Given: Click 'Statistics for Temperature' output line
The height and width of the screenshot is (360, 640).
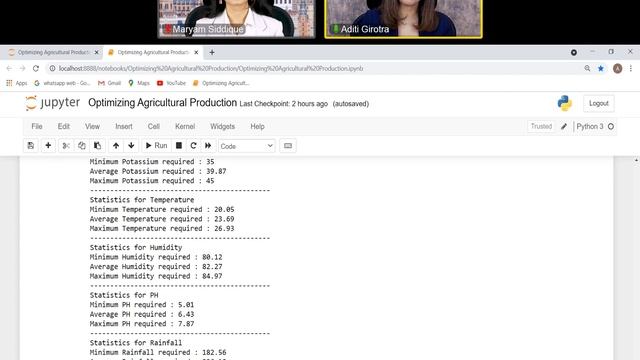Looking at the screenshot, I should [x=142, y=200].
